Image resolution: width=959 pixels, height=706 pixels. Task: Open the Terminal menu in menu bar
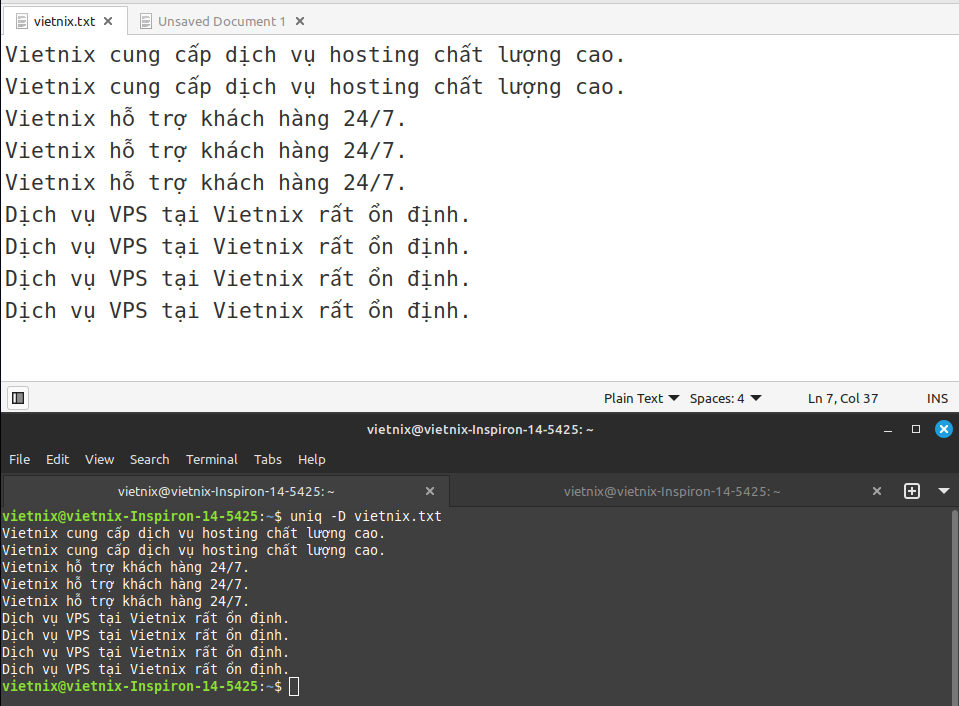211,459
